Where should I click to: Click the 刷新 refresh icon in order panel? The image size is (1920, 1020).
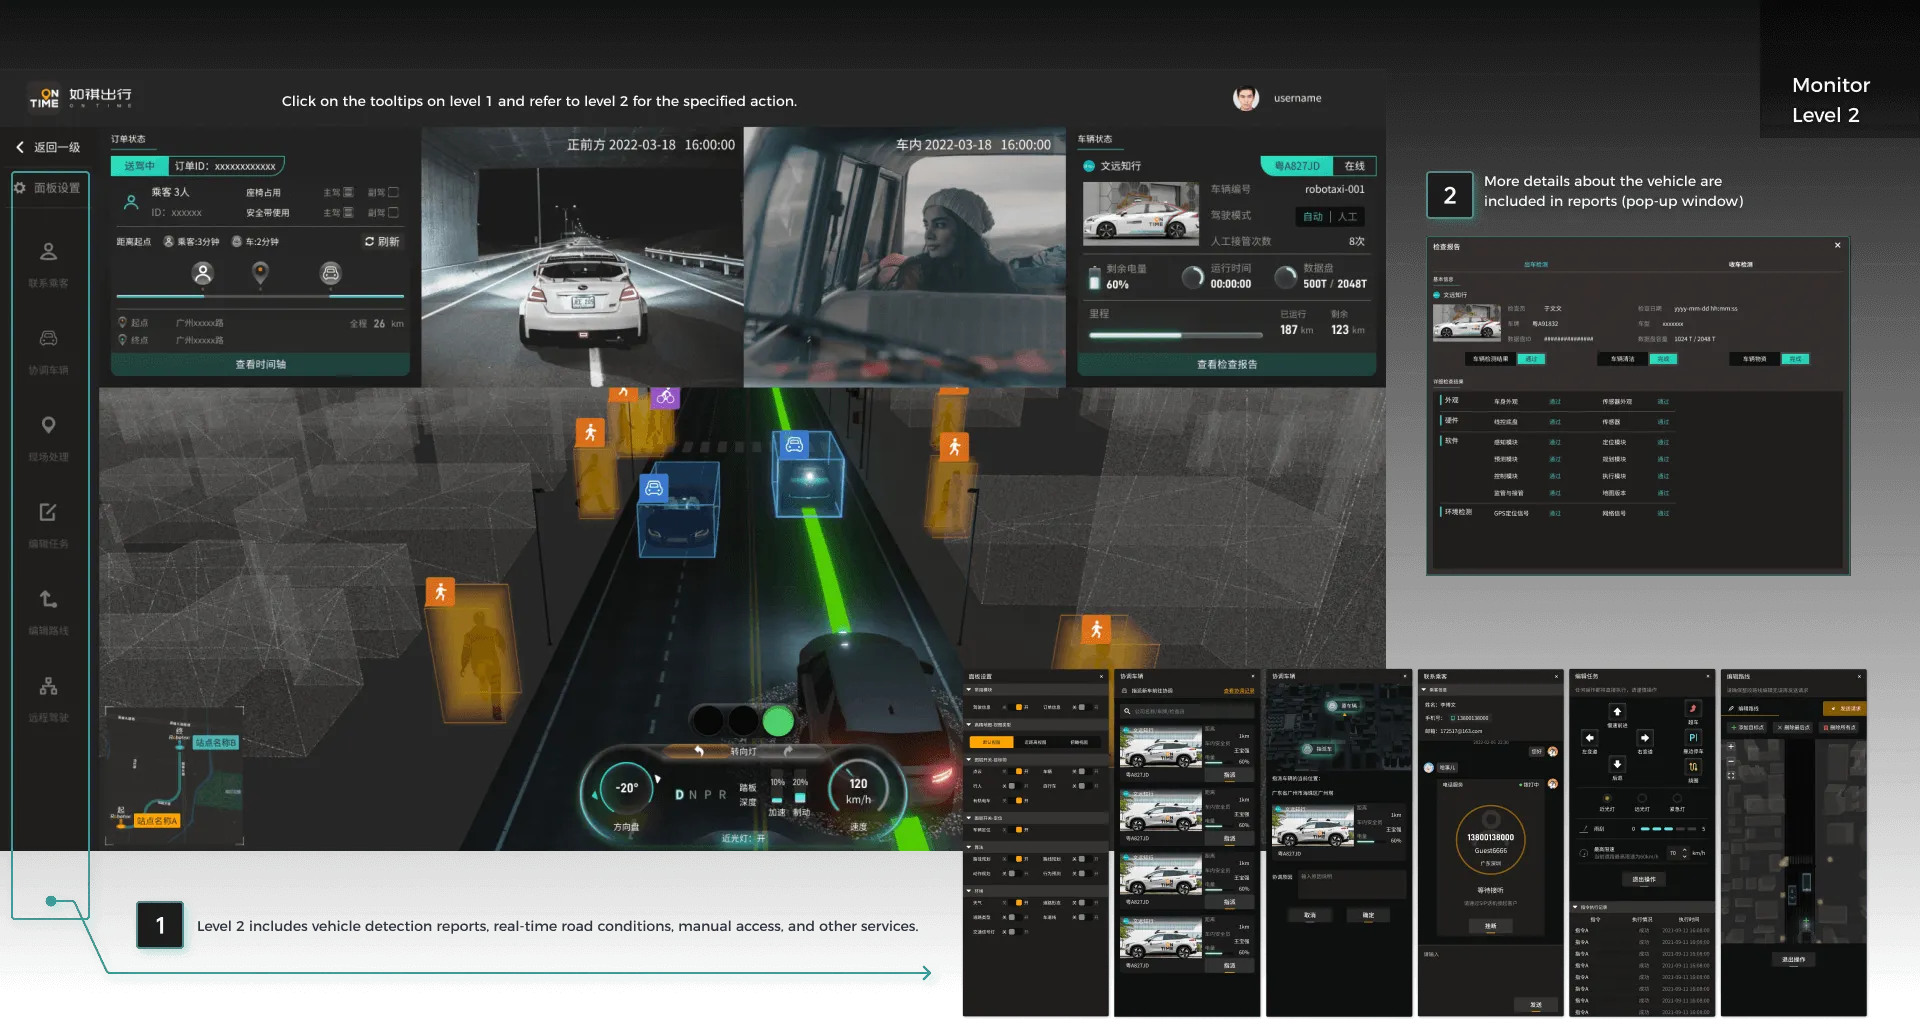(x=369, y=241)
